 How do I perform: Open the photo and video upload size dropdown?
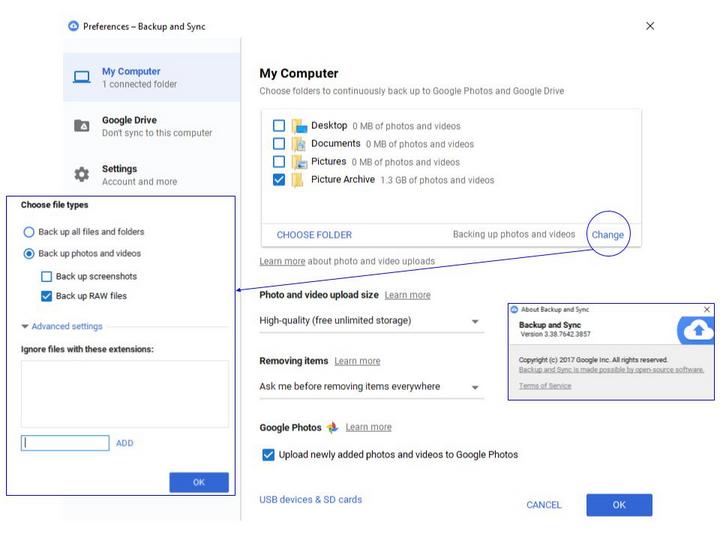click(x=371, y=321)
